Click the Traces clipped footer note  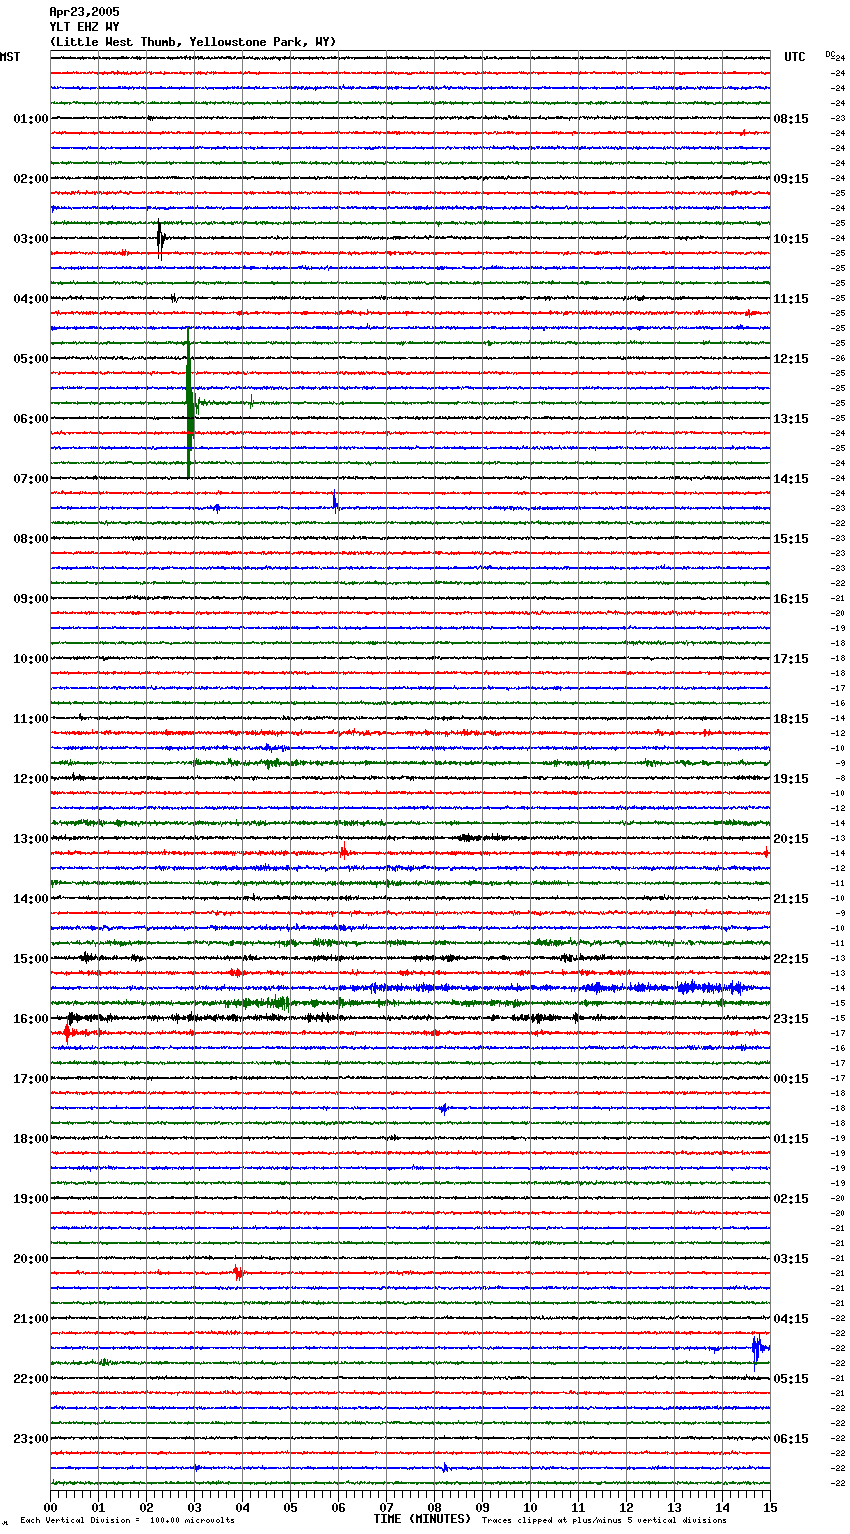click(604, 1520)
